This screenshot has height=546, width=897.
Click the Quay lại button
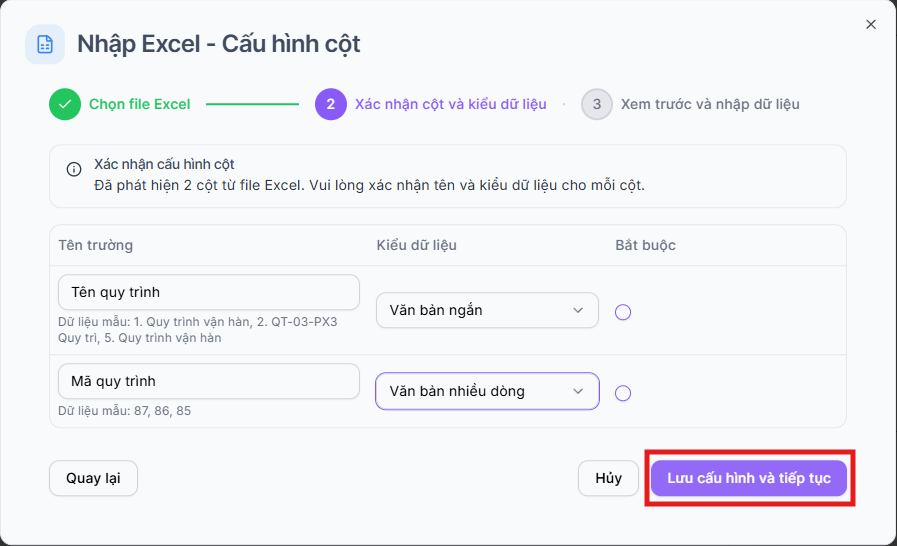93,478
